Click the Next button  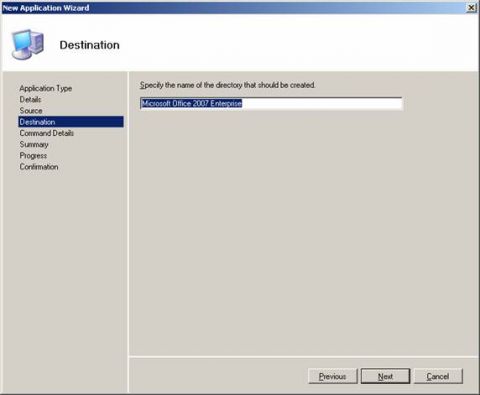385,376
